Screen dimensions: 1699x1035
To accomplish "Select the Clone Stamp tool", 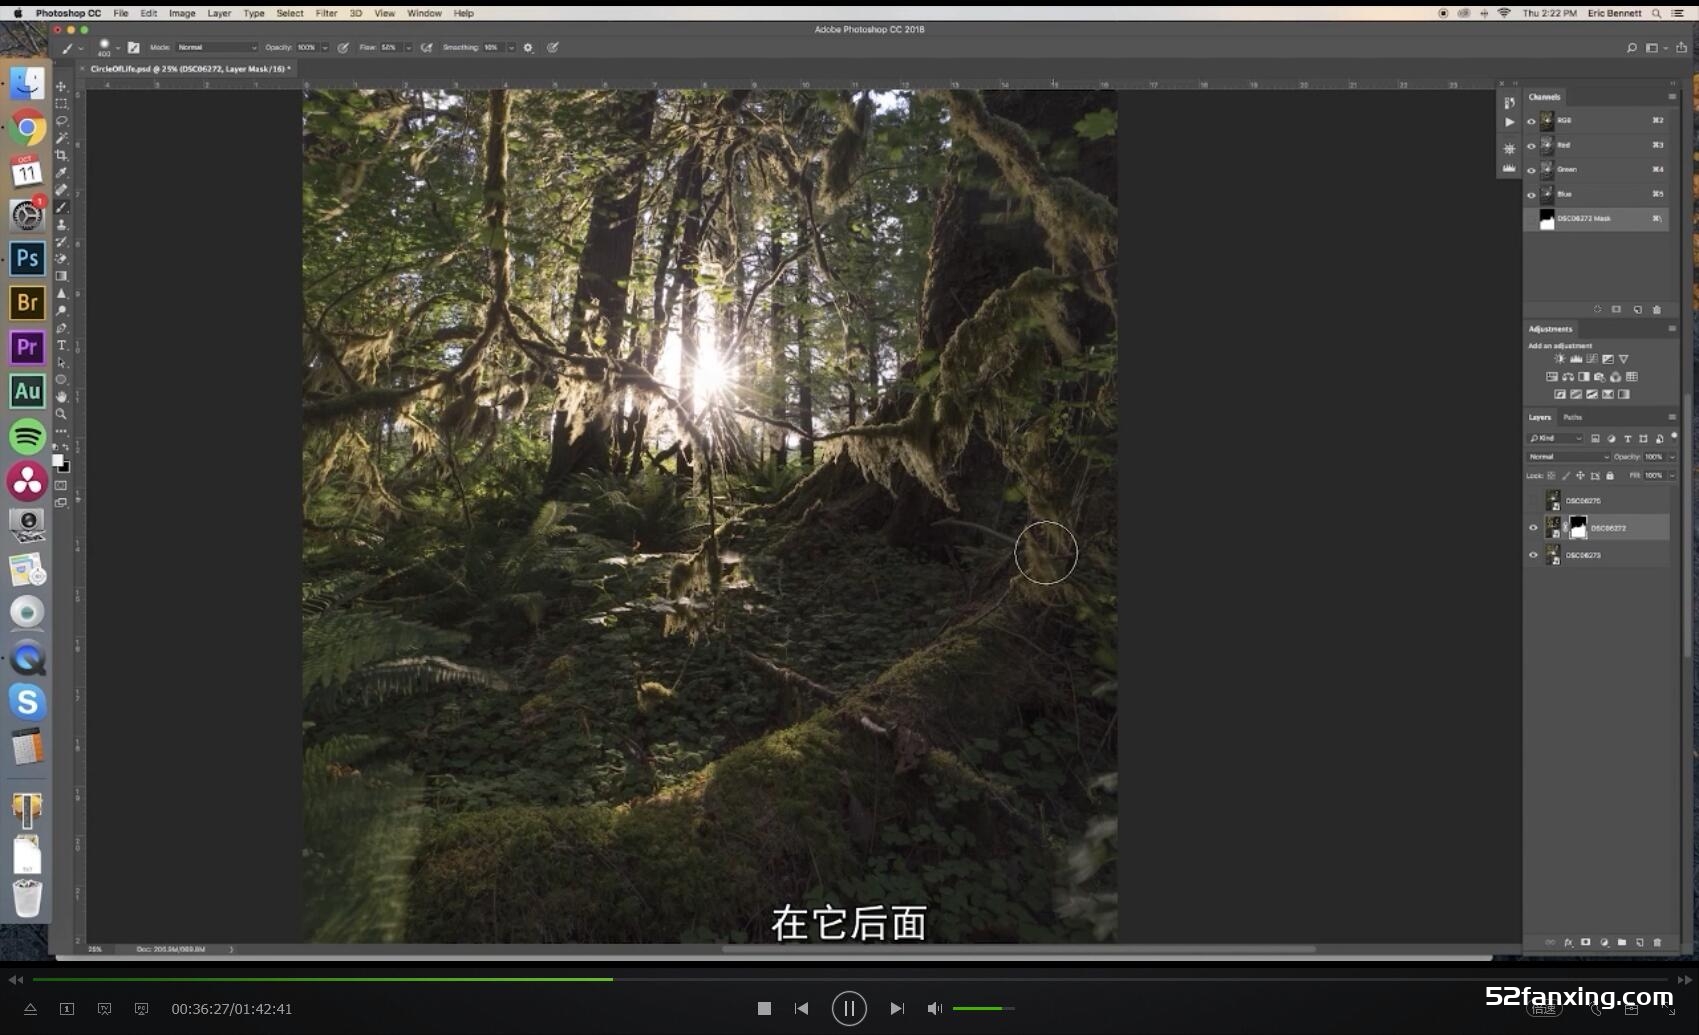I will pos(61,224).
